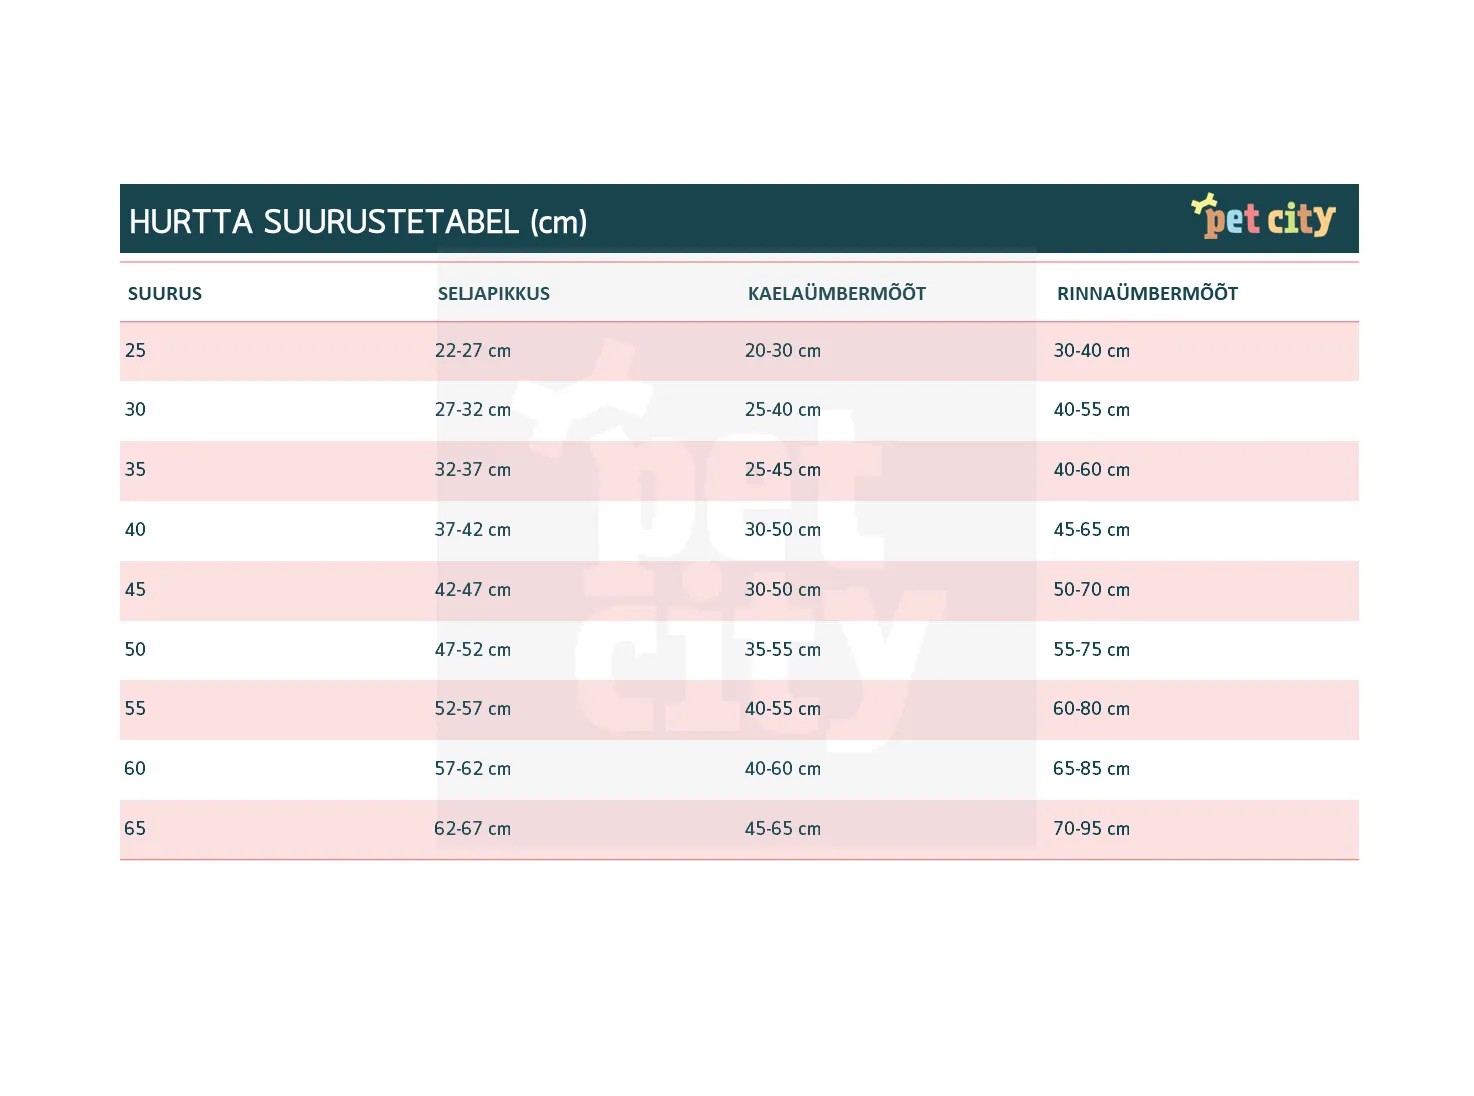Image resolution: width=1474 pixels, height=1096 pixels.
Task: Click size value 40 in SUURUS column
Action: pos(135,530)
